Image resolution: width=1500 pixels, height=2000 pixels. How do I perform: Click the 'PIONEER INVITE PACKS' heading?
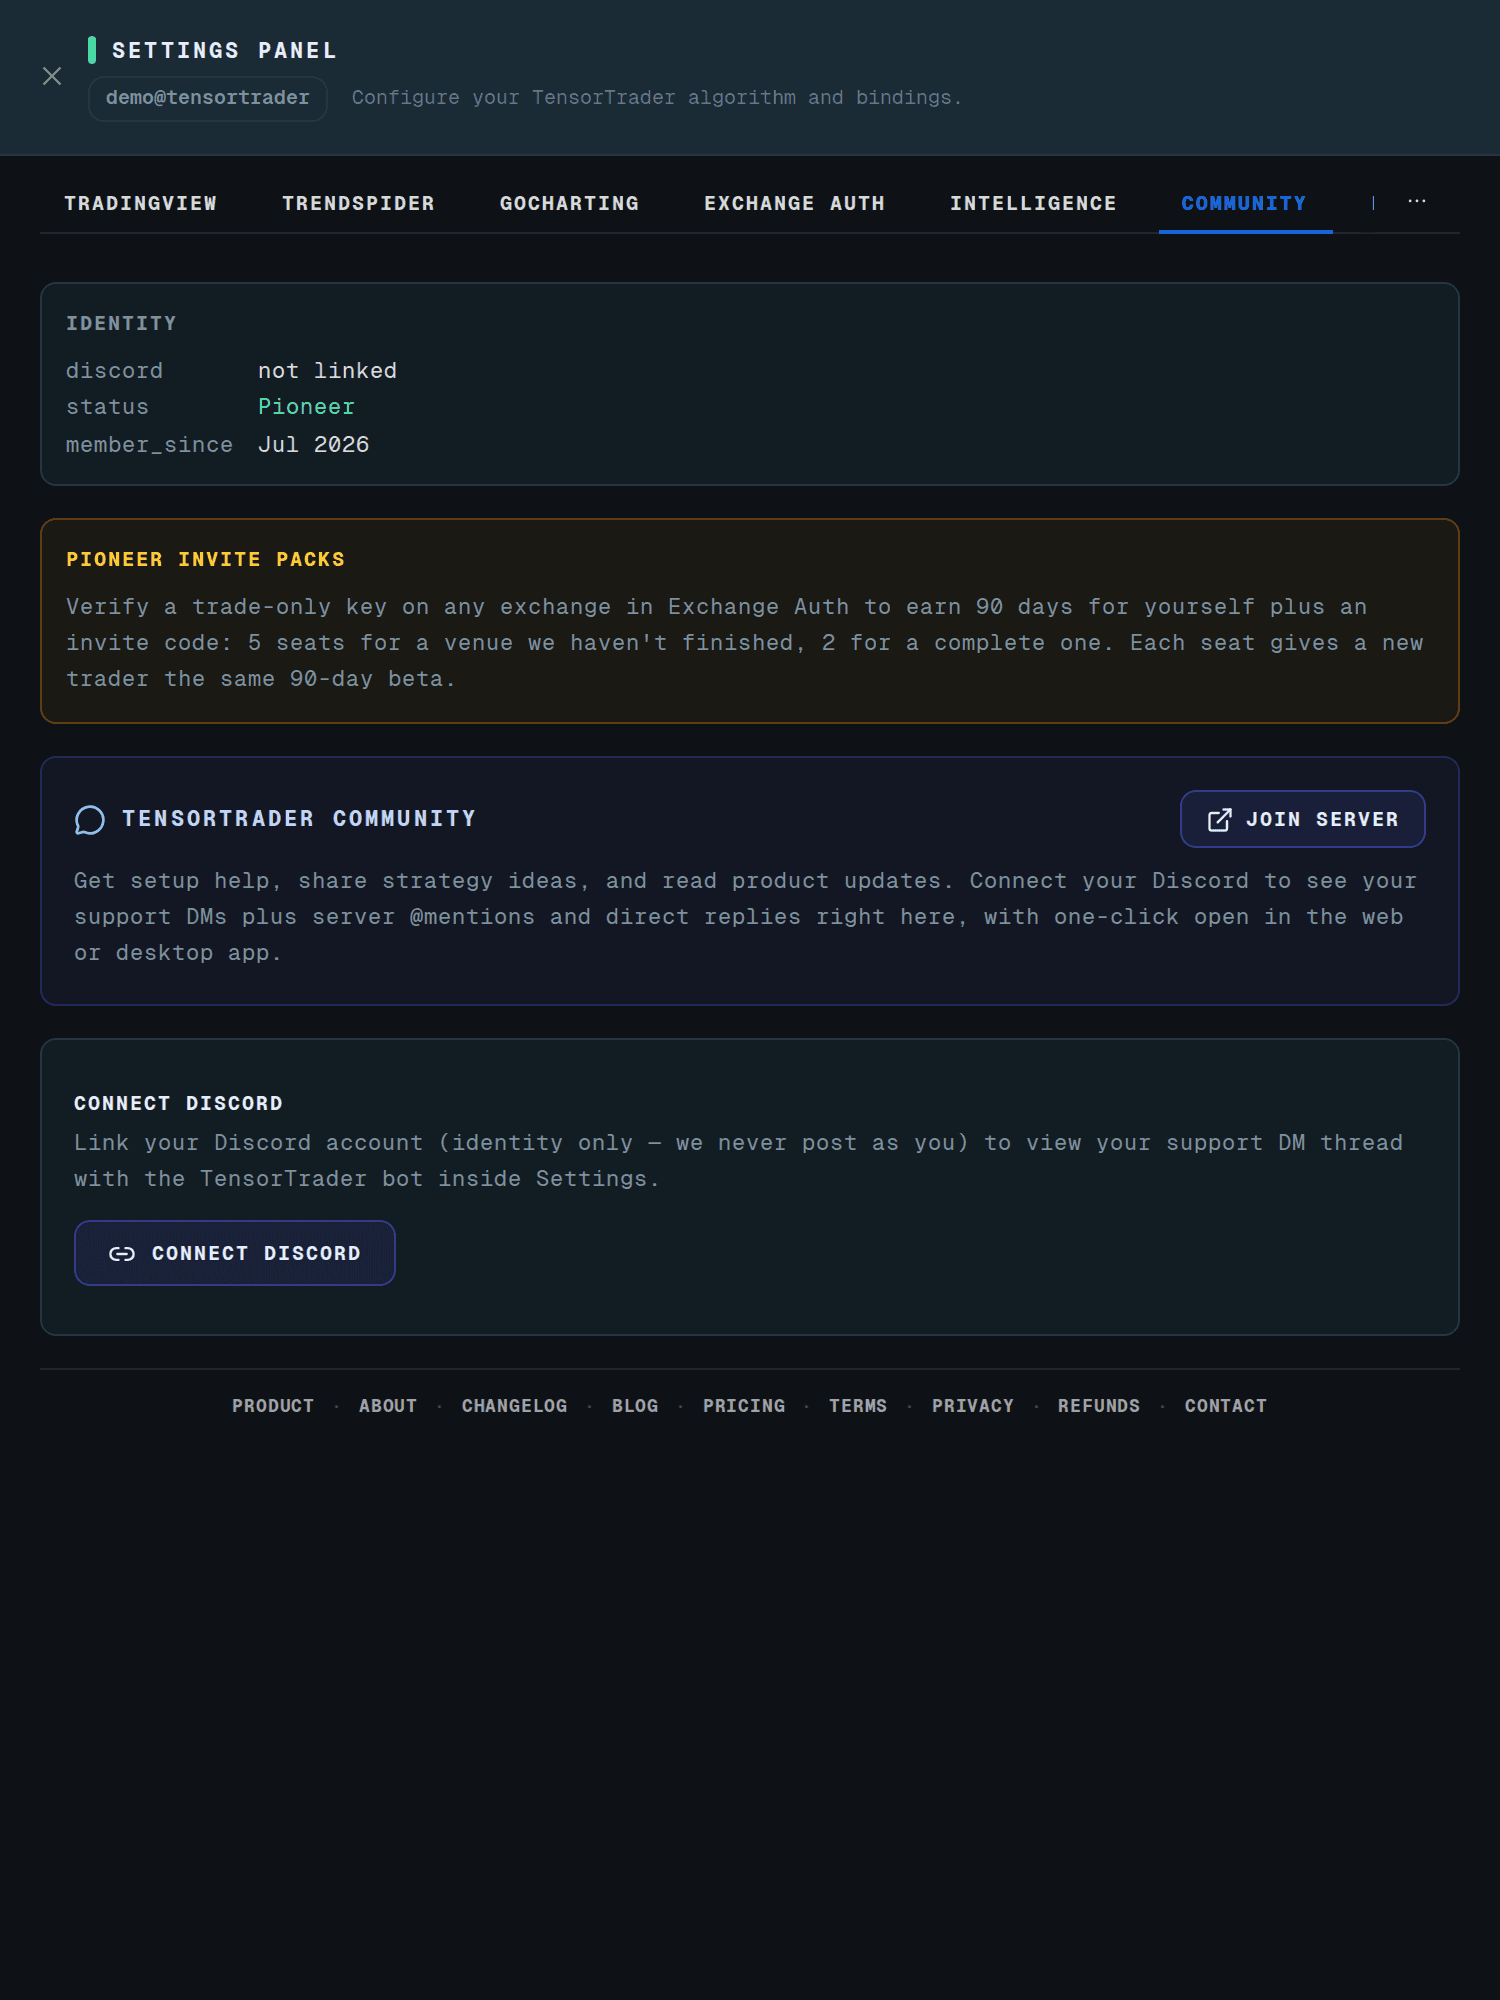(x=206, y=560)
